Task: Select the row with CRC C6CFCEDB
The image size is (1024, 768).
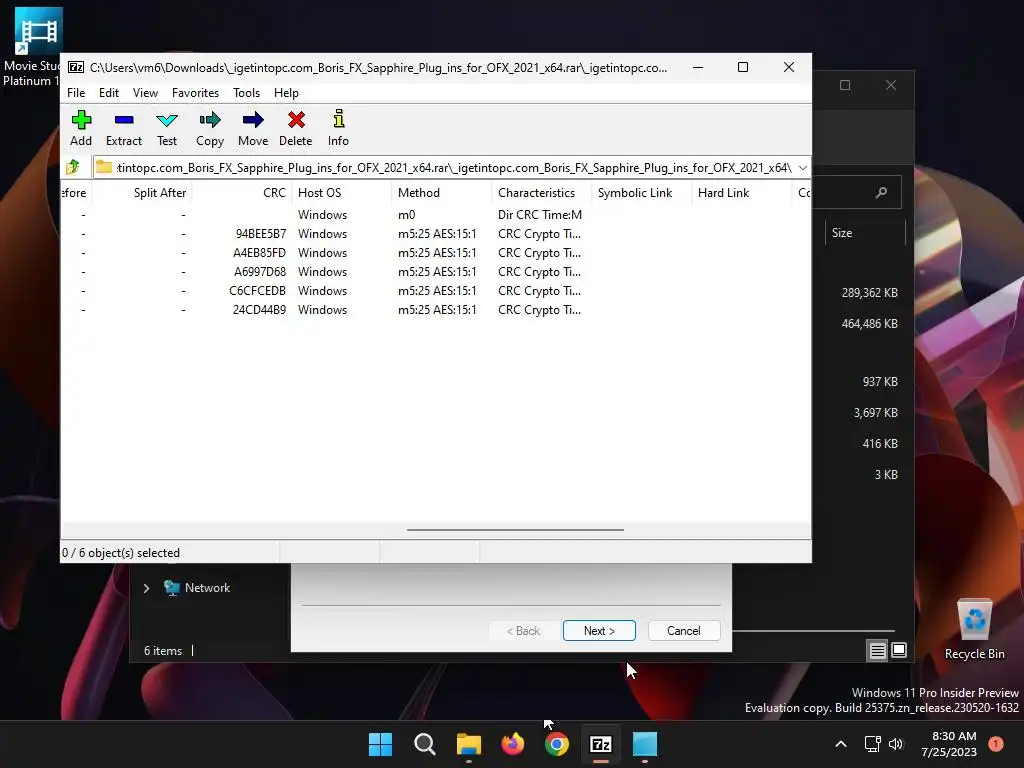Action: tap(436, 291)
